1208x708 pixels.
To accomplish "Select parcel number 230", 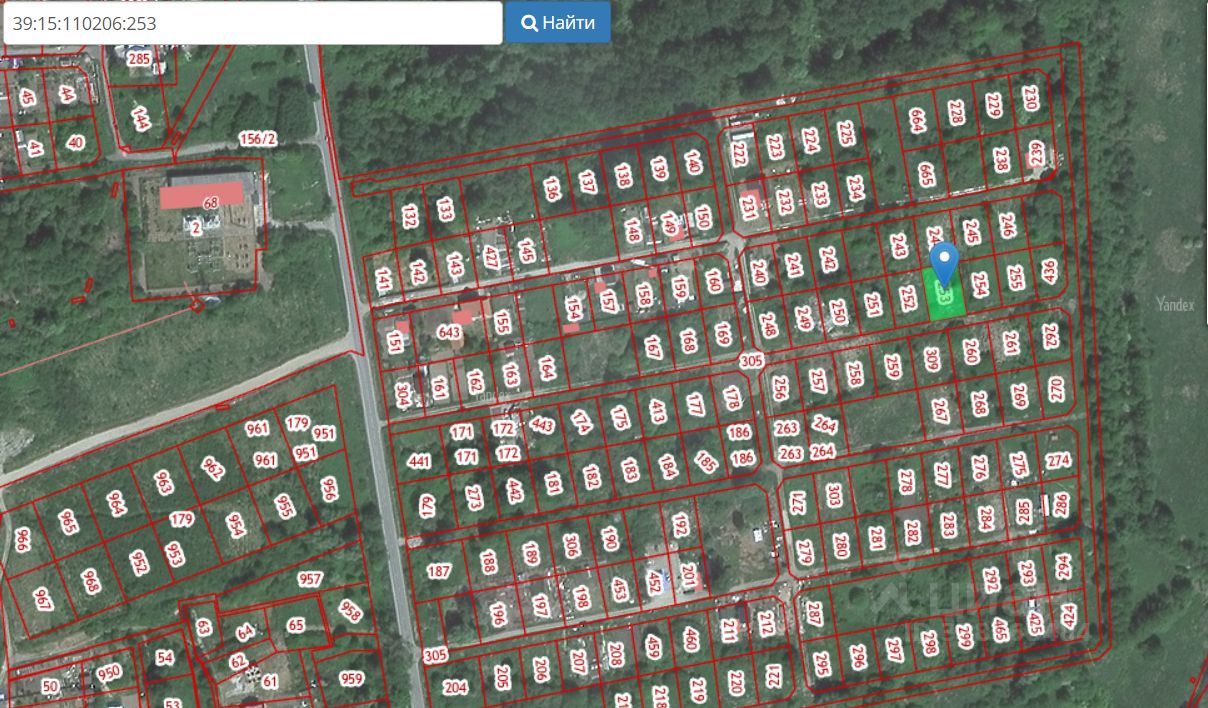I will pos(1030,98).
